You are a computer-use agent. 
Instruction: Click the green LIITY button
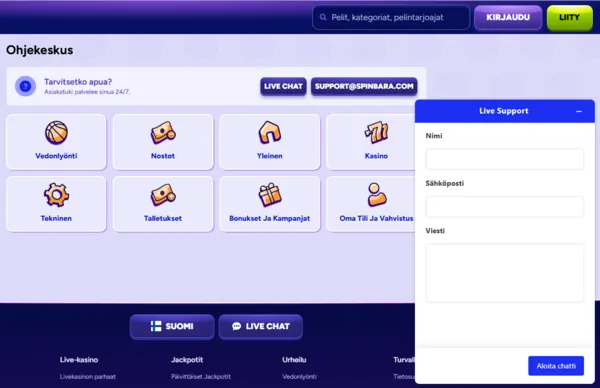click(x=569, y=18)
